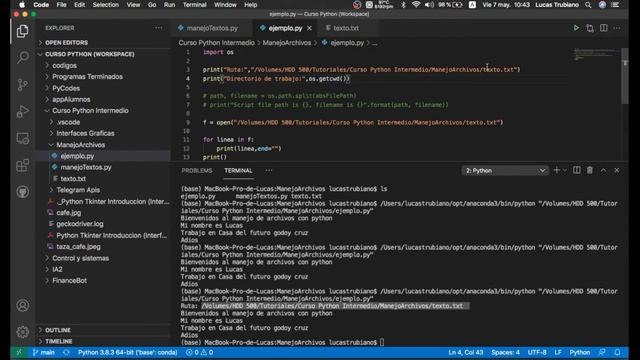Open launch profile dropdown next to plus

(x=565, y=170)
